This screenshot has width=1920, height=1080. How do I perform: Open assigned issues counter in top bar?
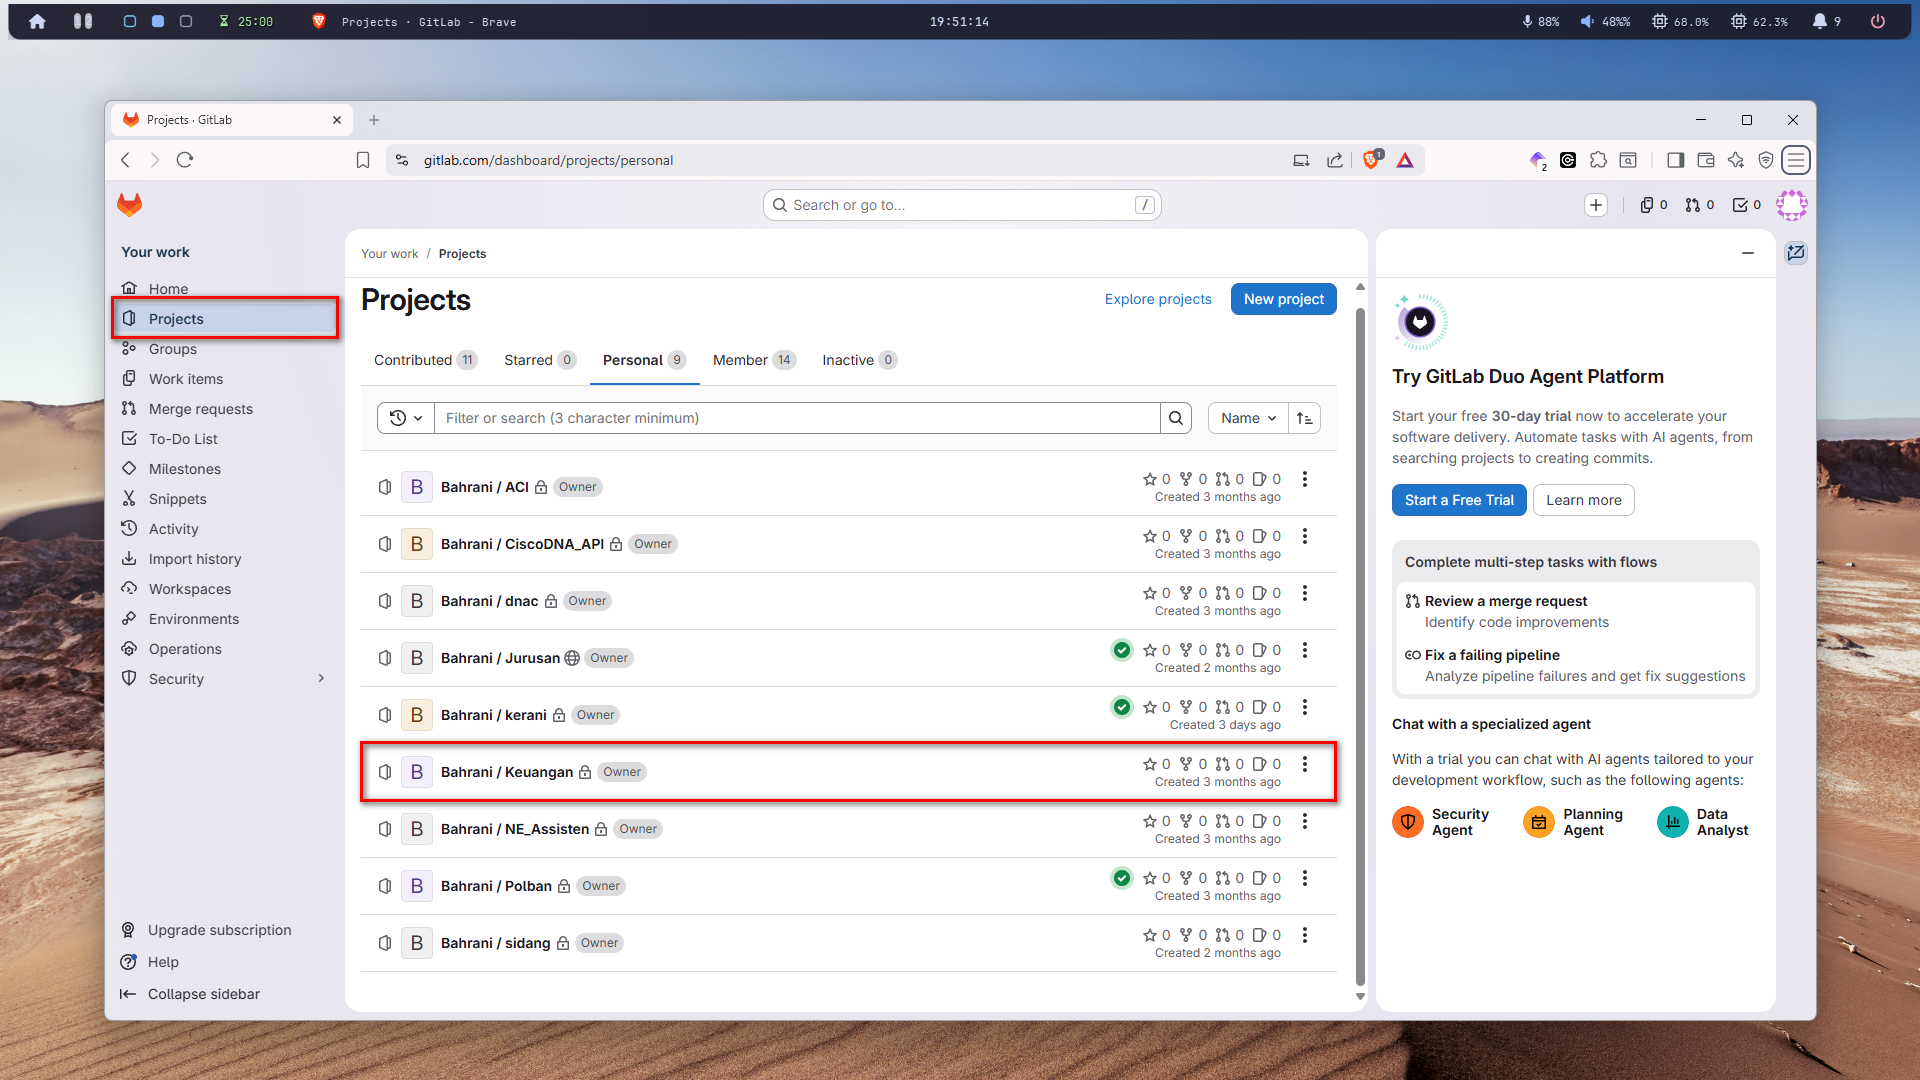pyautogui.click(x=1654, y=205)
